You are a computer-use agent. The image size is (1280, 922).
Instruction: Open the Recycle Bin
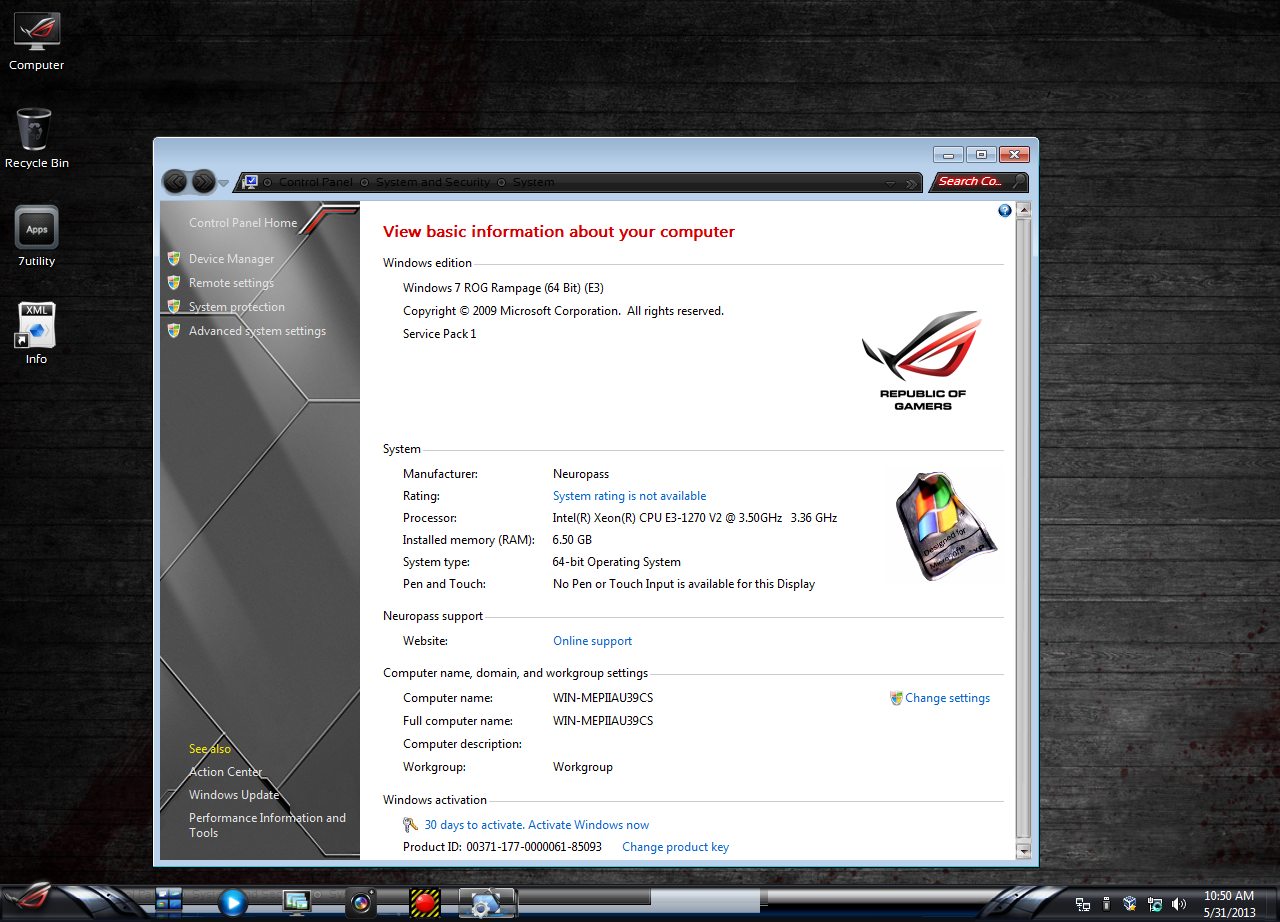coord(36,130)
